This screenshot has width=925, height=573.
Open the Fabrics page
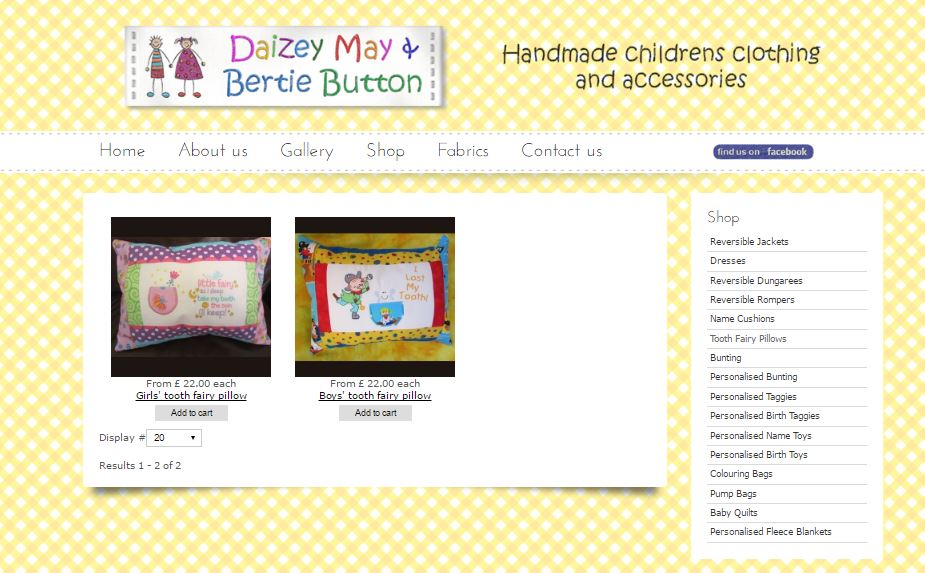[x=463, y=150]
